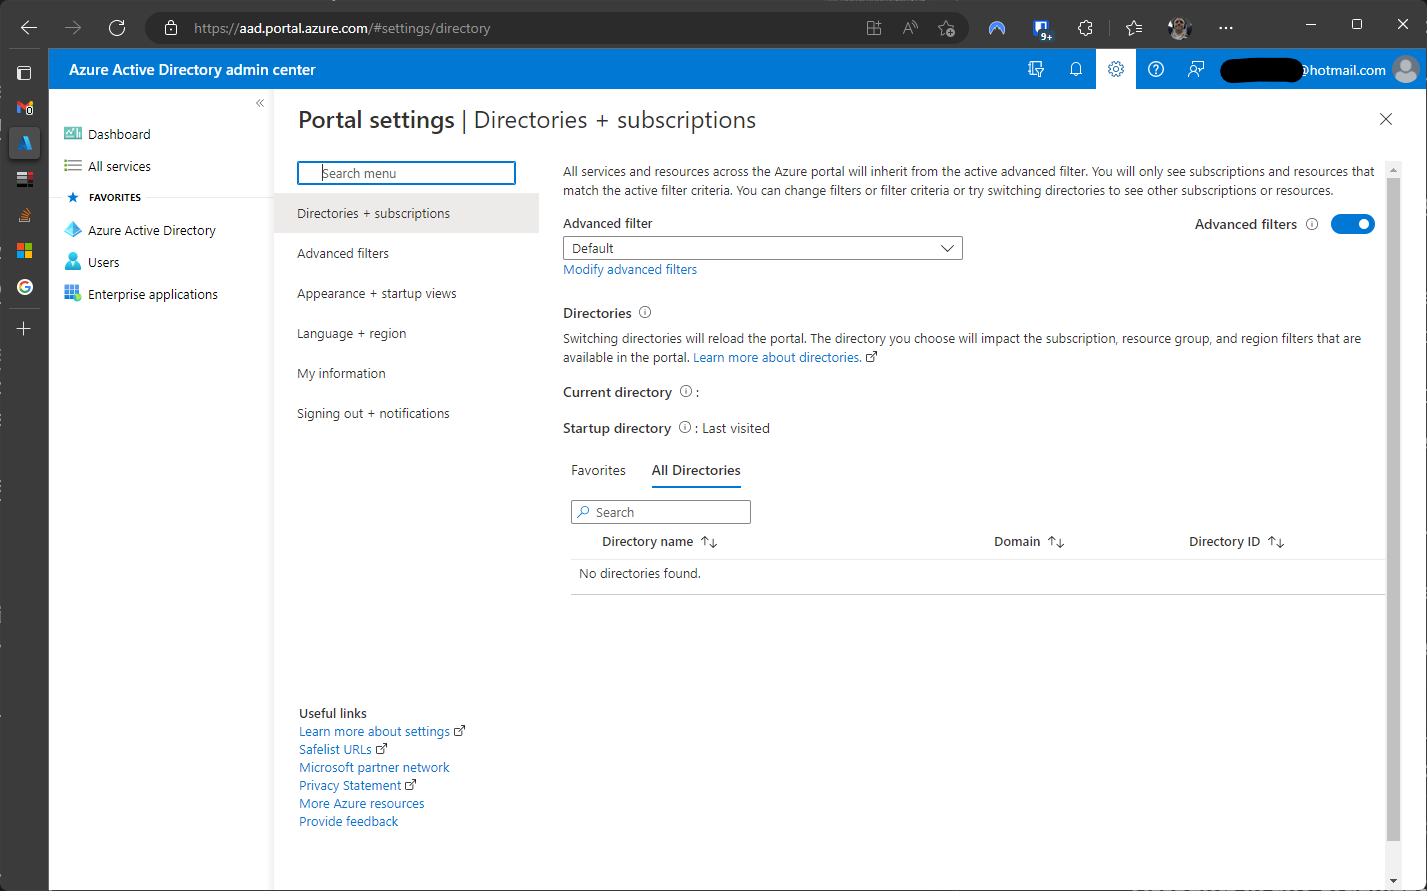Click the site lock icon in address bar
1427x891 pixels.
pos(171,28)
